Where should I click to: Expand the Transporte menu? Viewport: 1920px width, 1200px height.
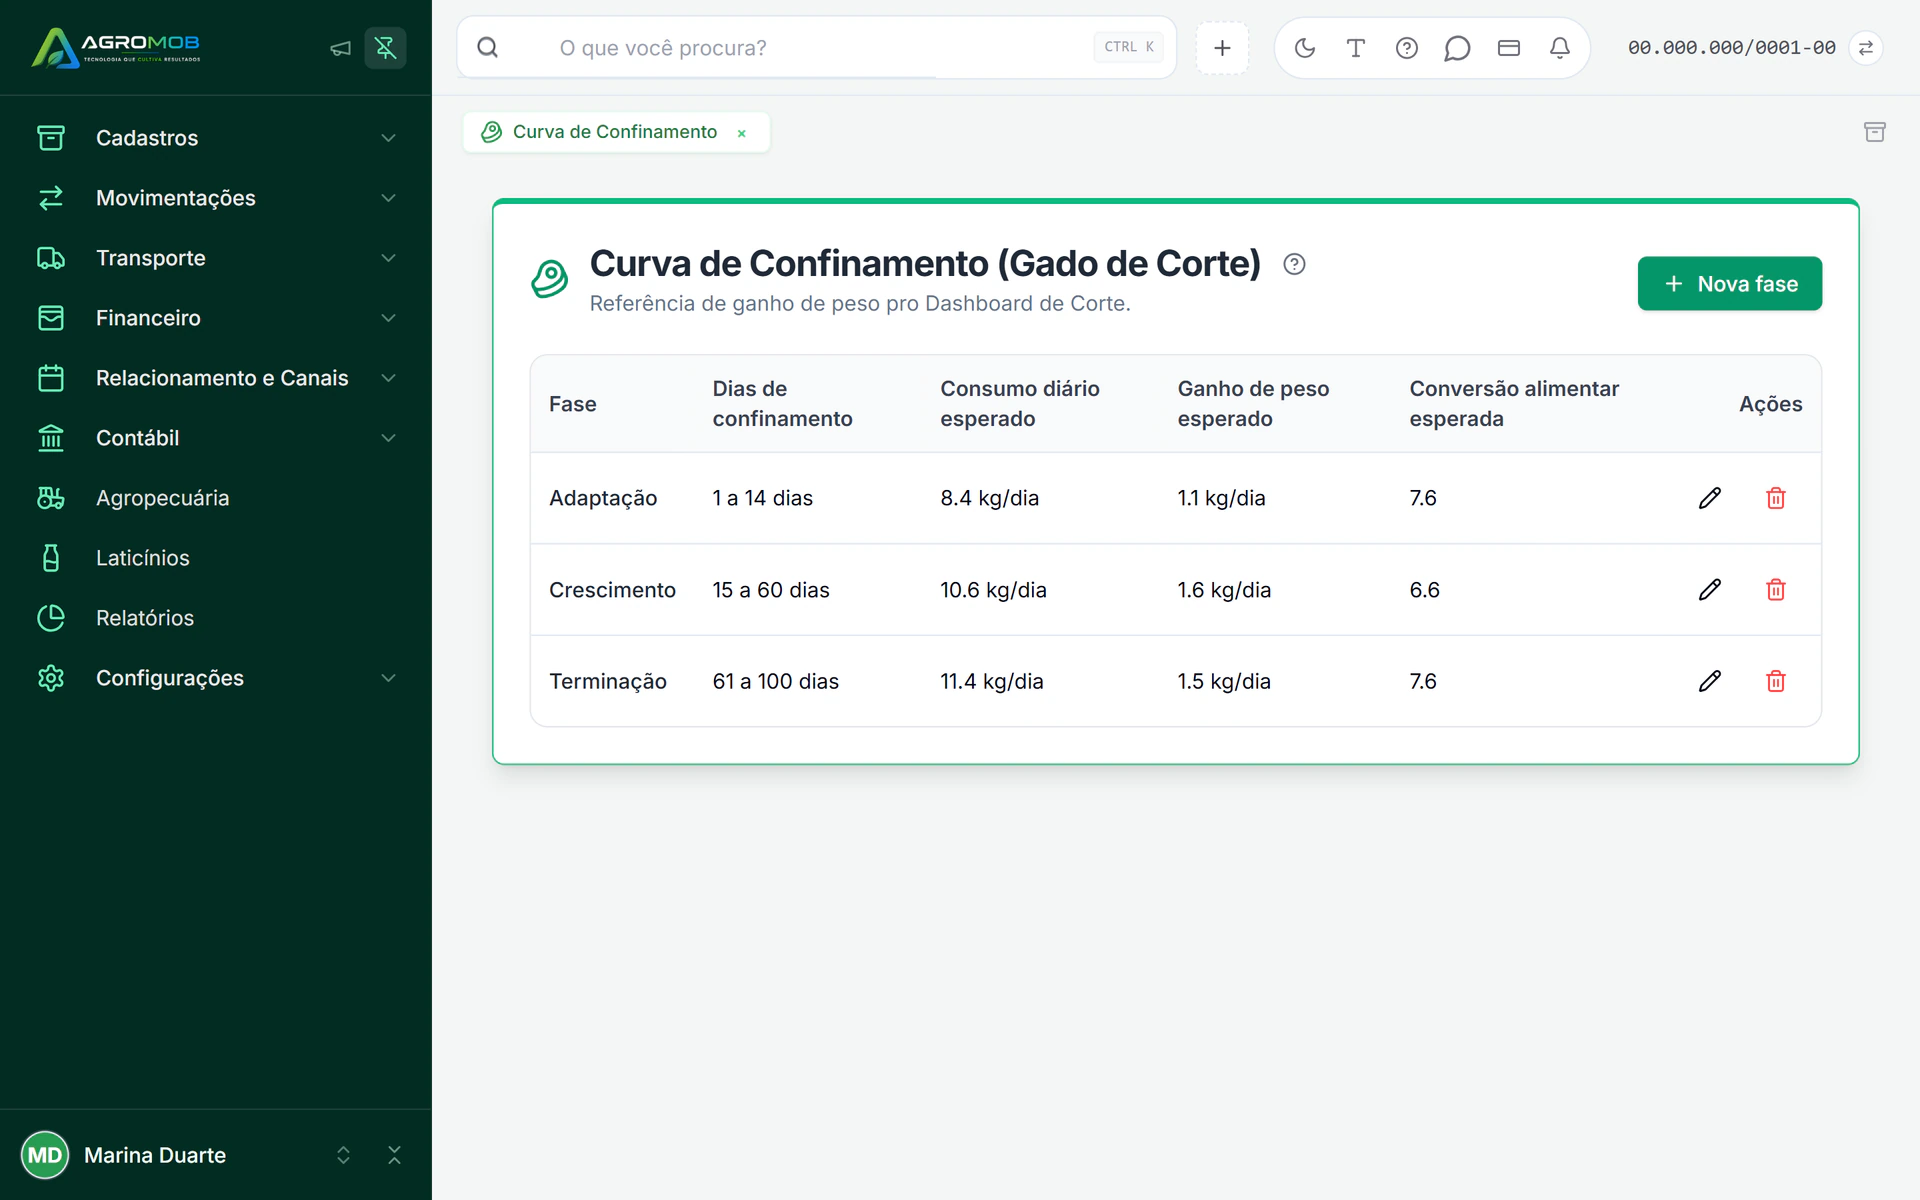pyautogui.click(x=216, y=258)
